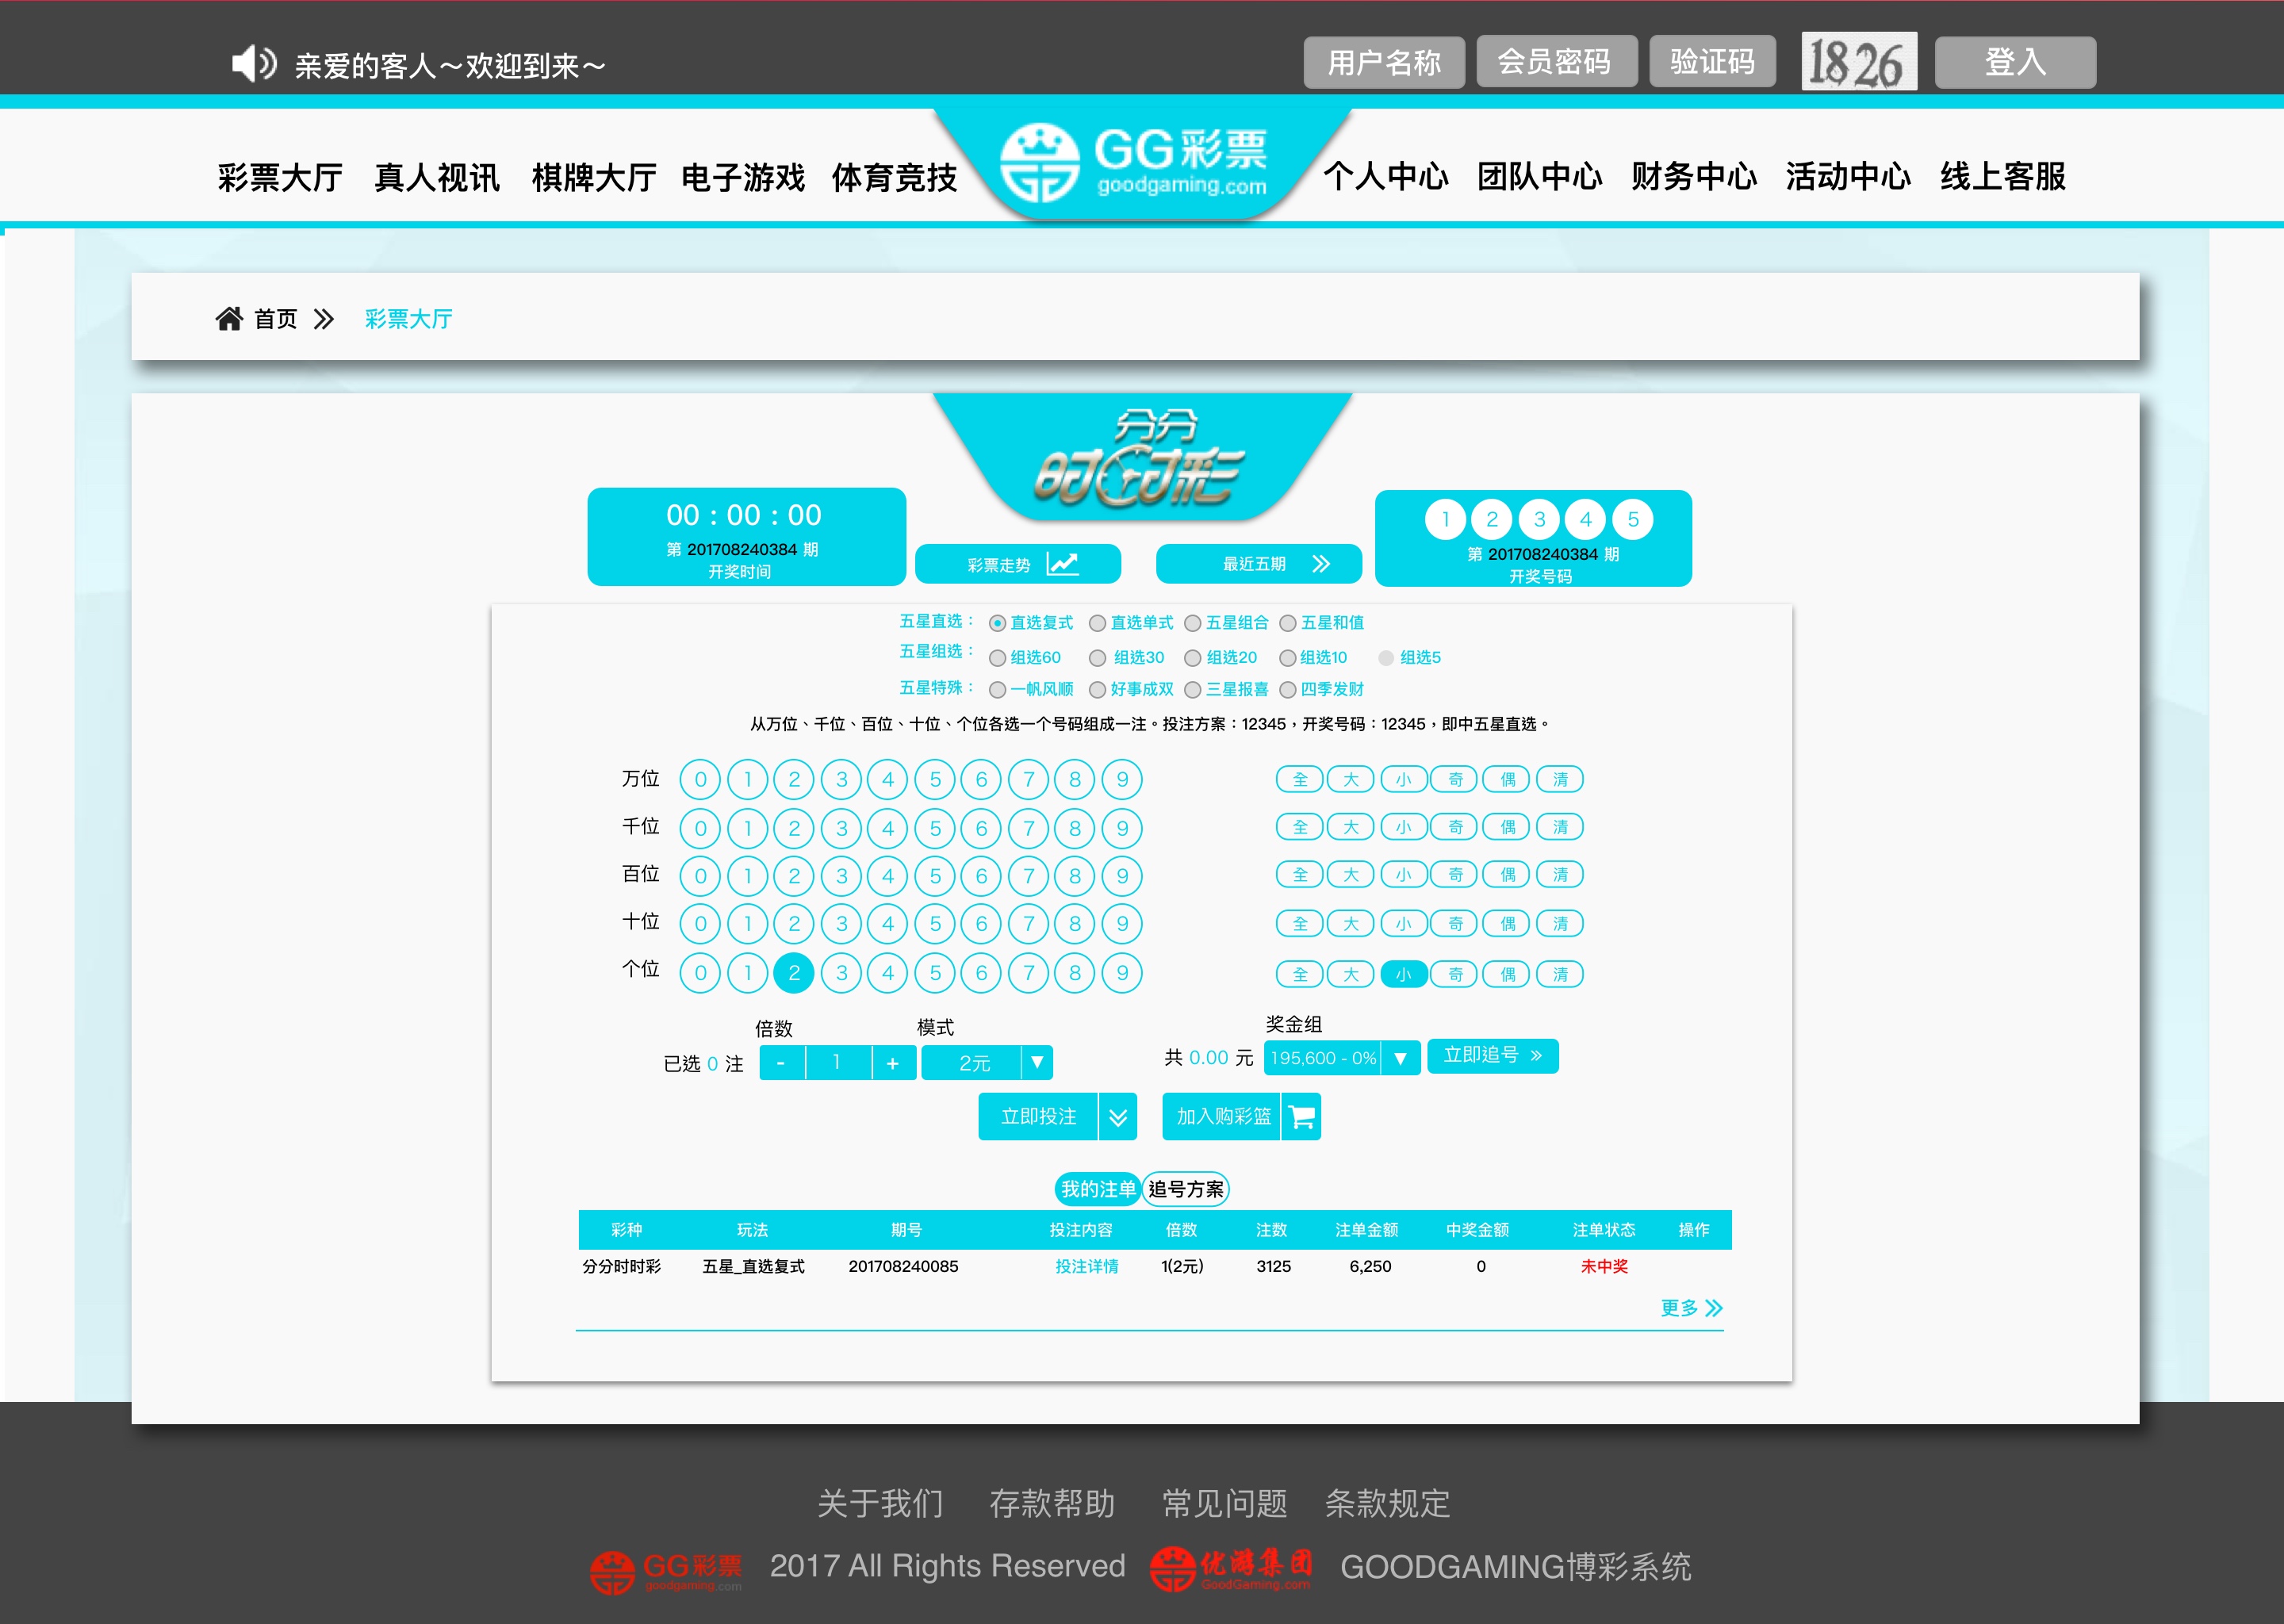Click the 登入 login button
This screenshot has width=2284, height=1624.
[2014, 62]
